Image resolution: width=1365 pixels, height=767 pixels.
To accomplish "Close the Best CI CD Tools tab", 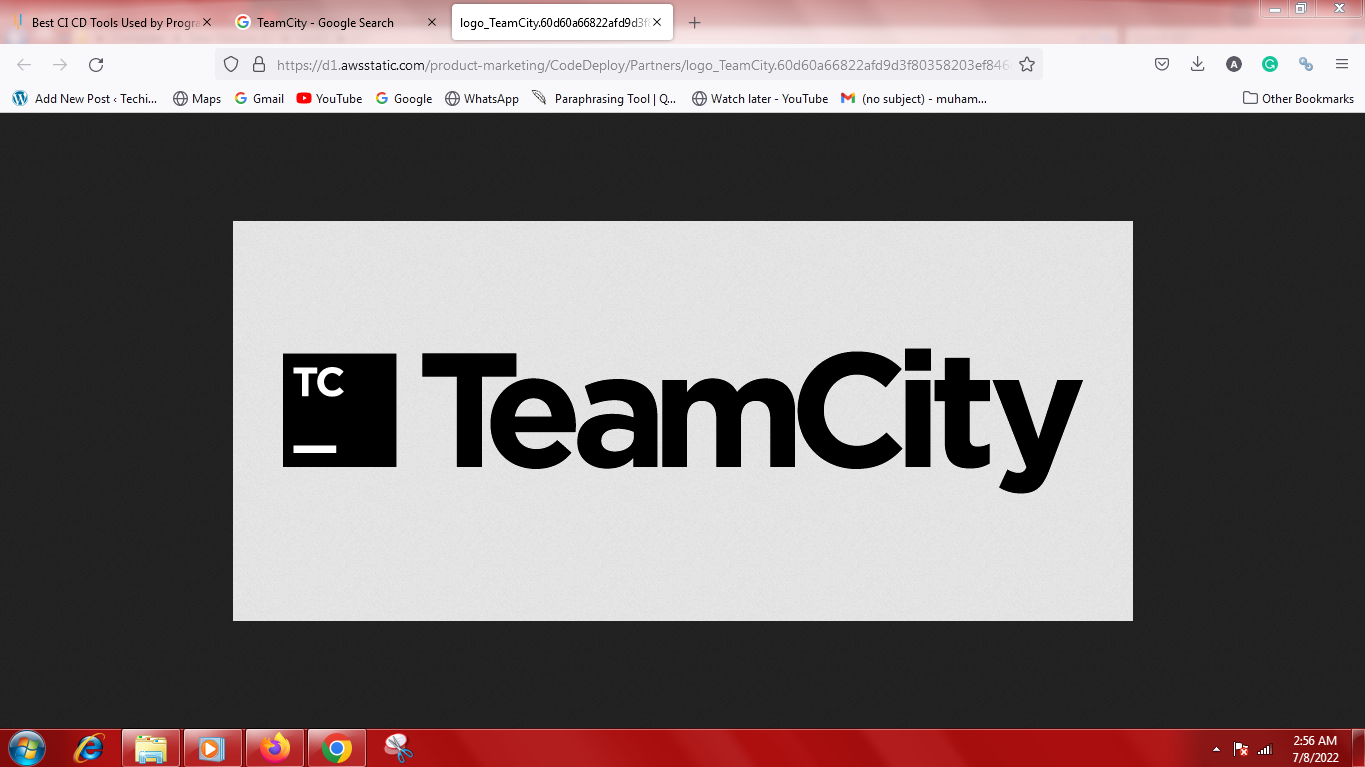I will 207,22.
